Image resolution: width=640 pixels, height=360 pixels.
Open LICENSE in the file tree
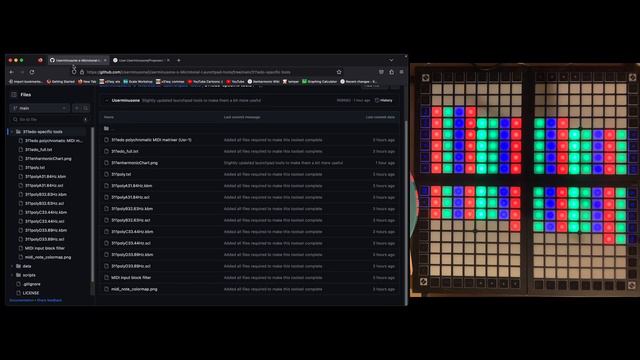pyautogui.click(x=31, y=293)
